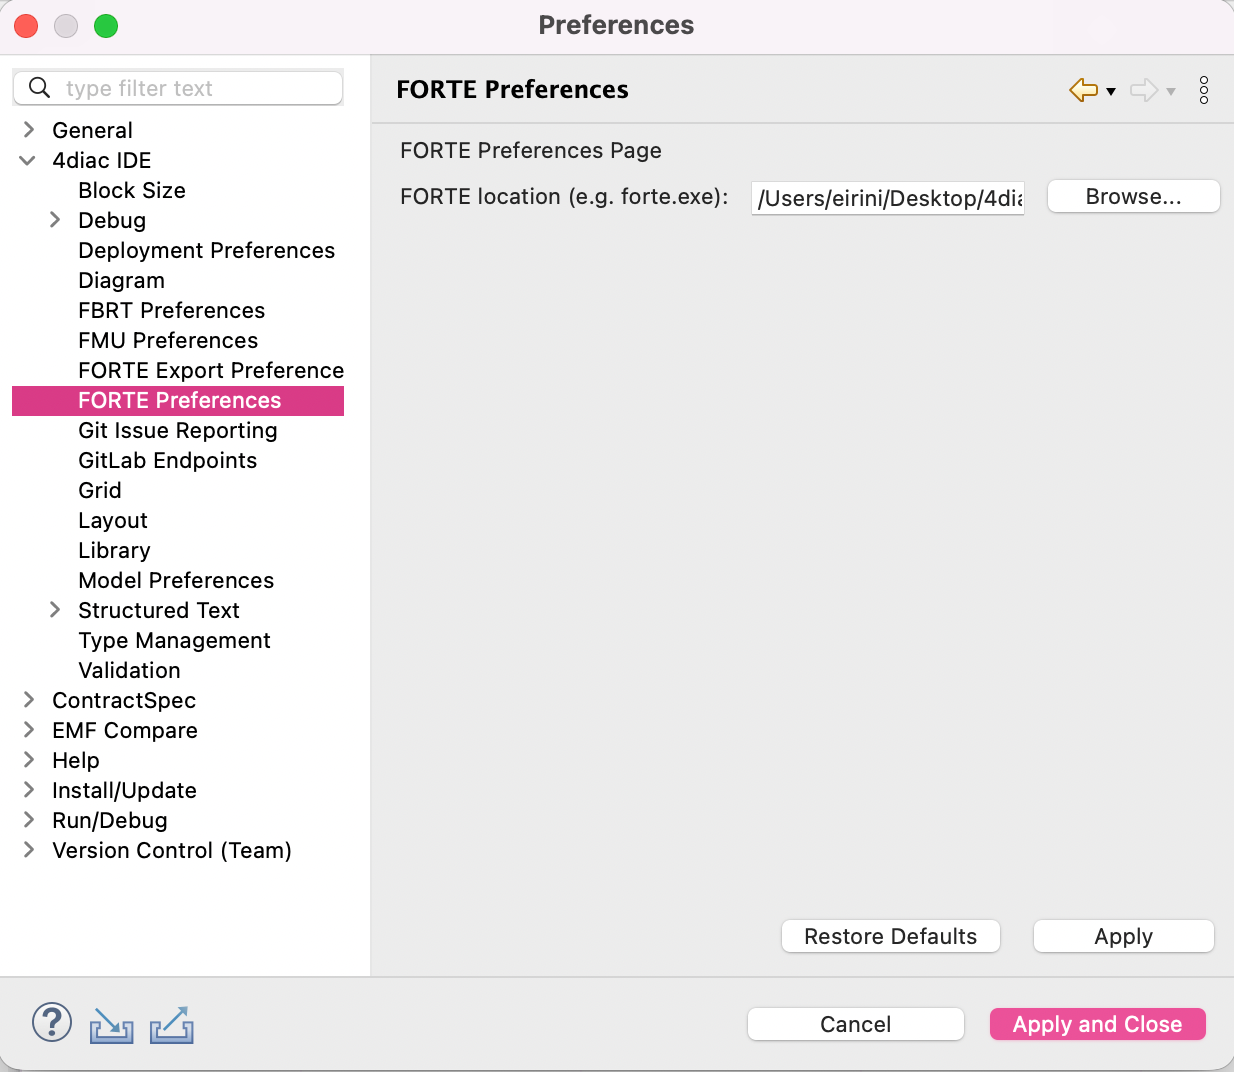Click the FORTE location path field
Image resolution: width=1234 pixels, height=1072 pixels.
click(x=888, y=198)
